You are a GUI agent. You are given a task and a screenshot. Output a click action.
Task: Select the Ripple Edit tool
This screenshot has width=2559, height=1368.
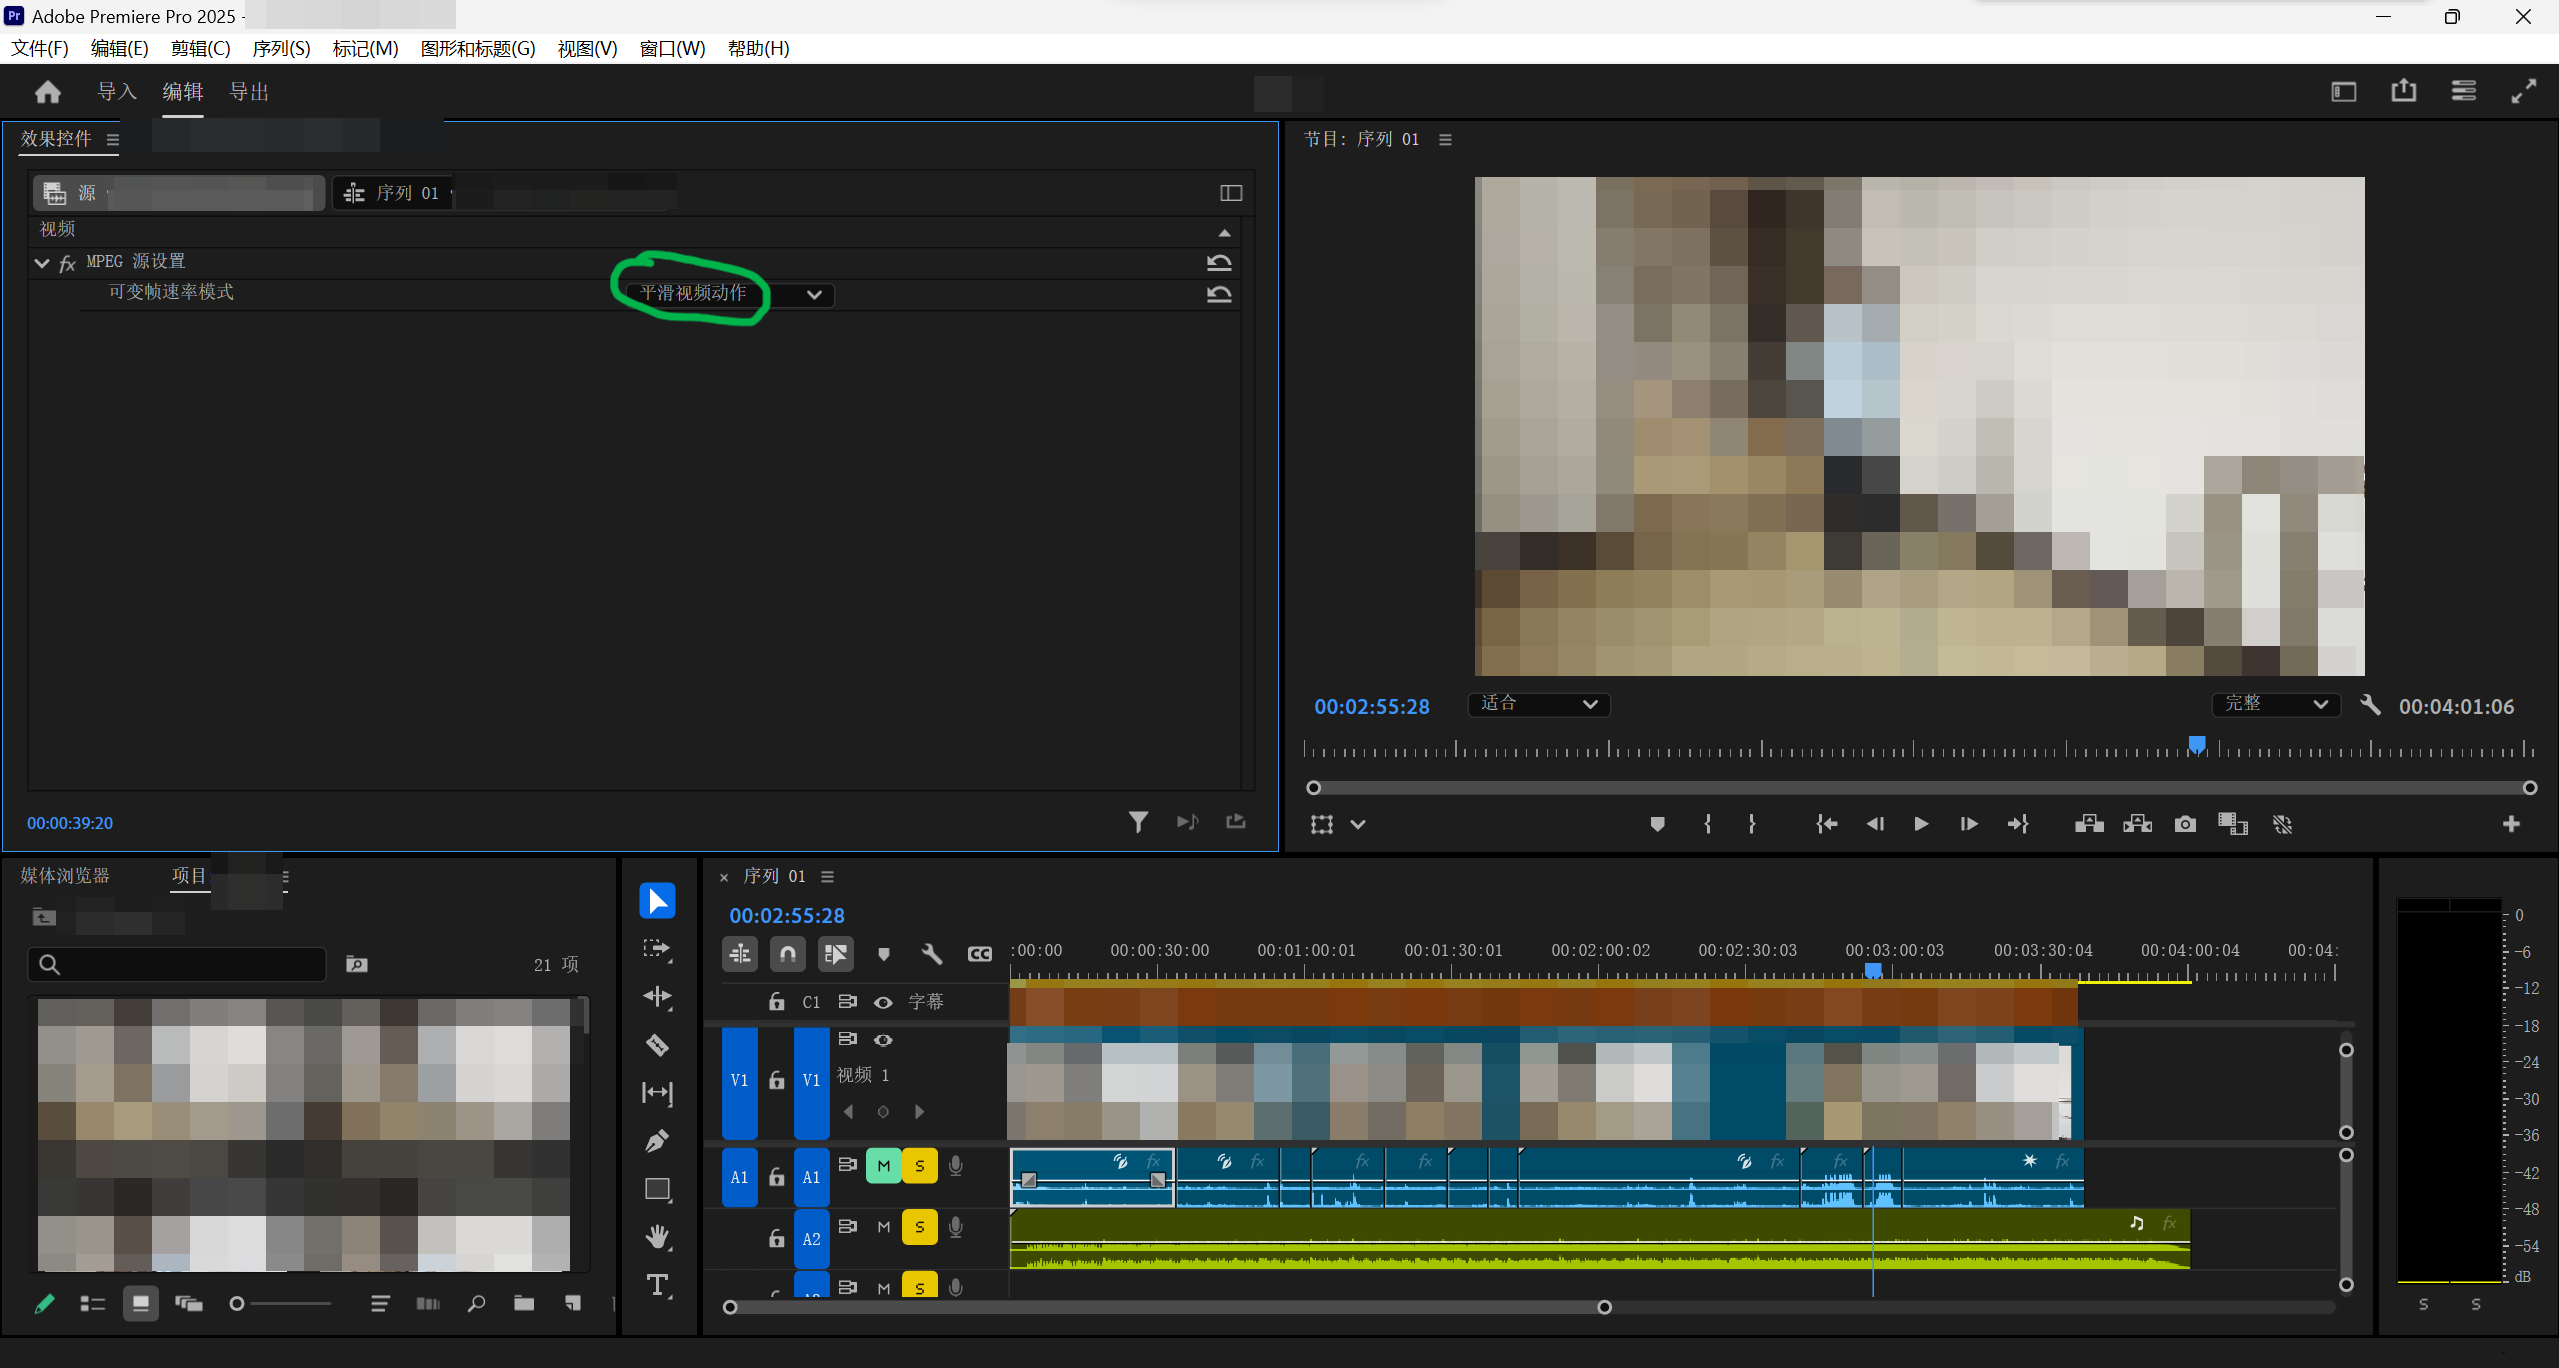tap(657, 997)
